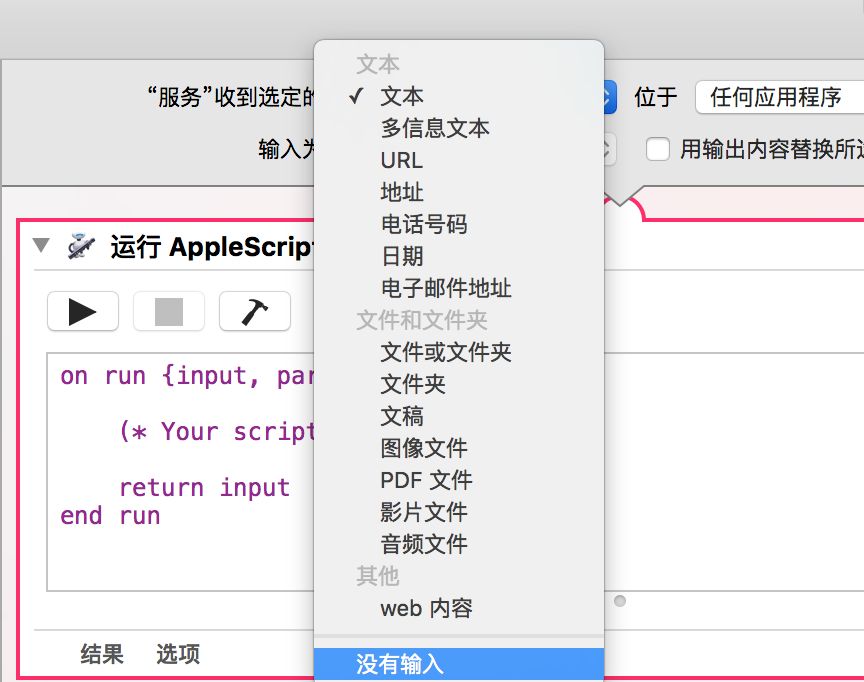This screenshot has width=864, height=682.
Task: Pick 文件夹 from the menu
Action: coord(458,384)
